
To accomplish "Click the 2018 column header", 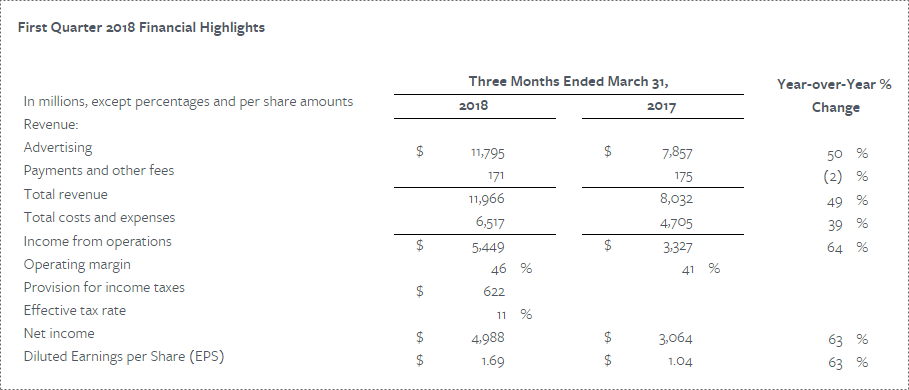I will click(x=474, y=107).
